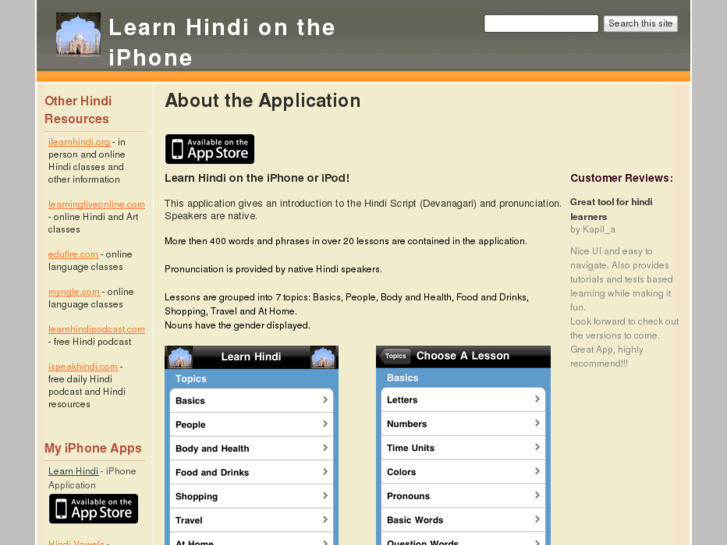Select the Body and Health row label
This screenshot has height=545, width=727.
tap(212, 449)
